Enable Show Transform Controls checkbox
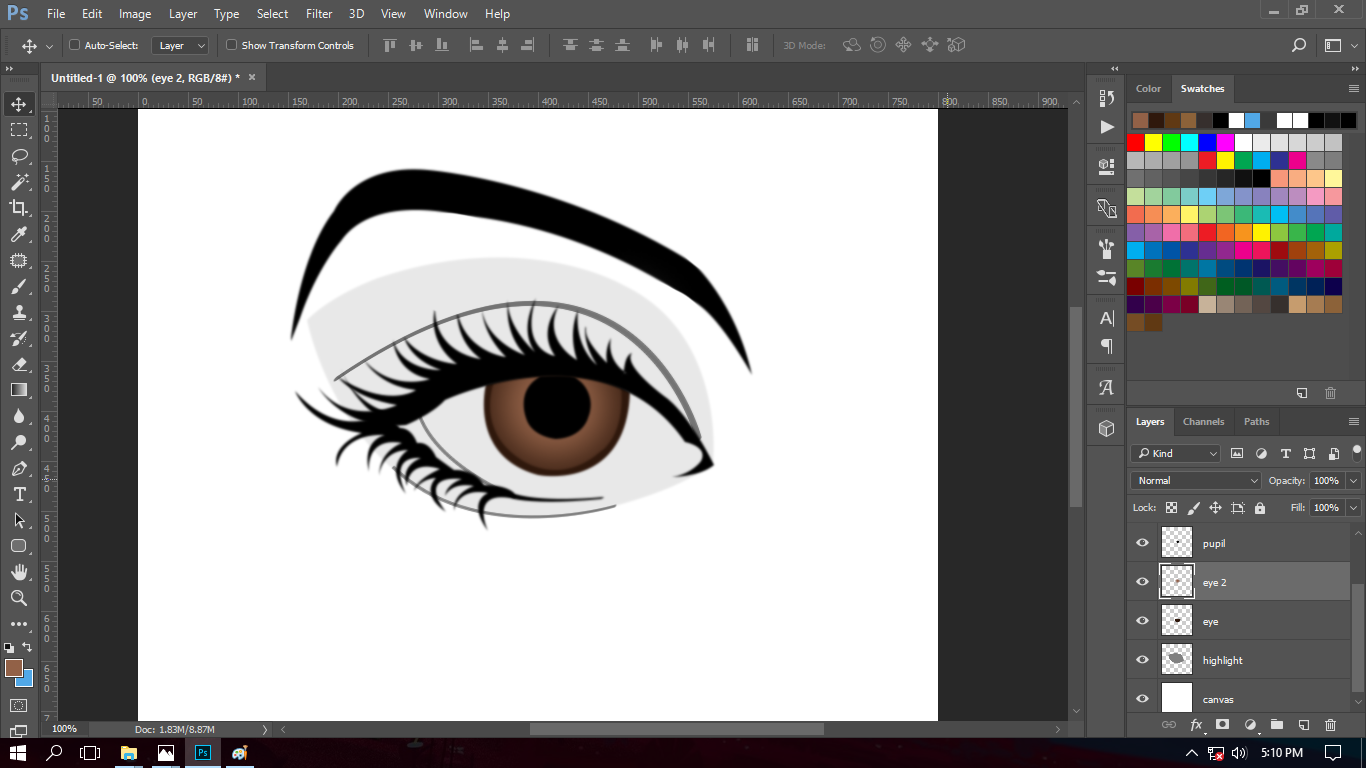This screenshot has width=1366, height=768. pos(231,45)
